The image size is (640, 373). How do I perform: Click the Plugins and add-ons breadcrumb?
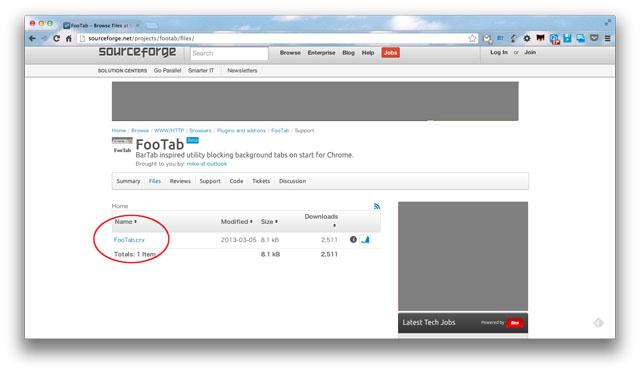241,131
